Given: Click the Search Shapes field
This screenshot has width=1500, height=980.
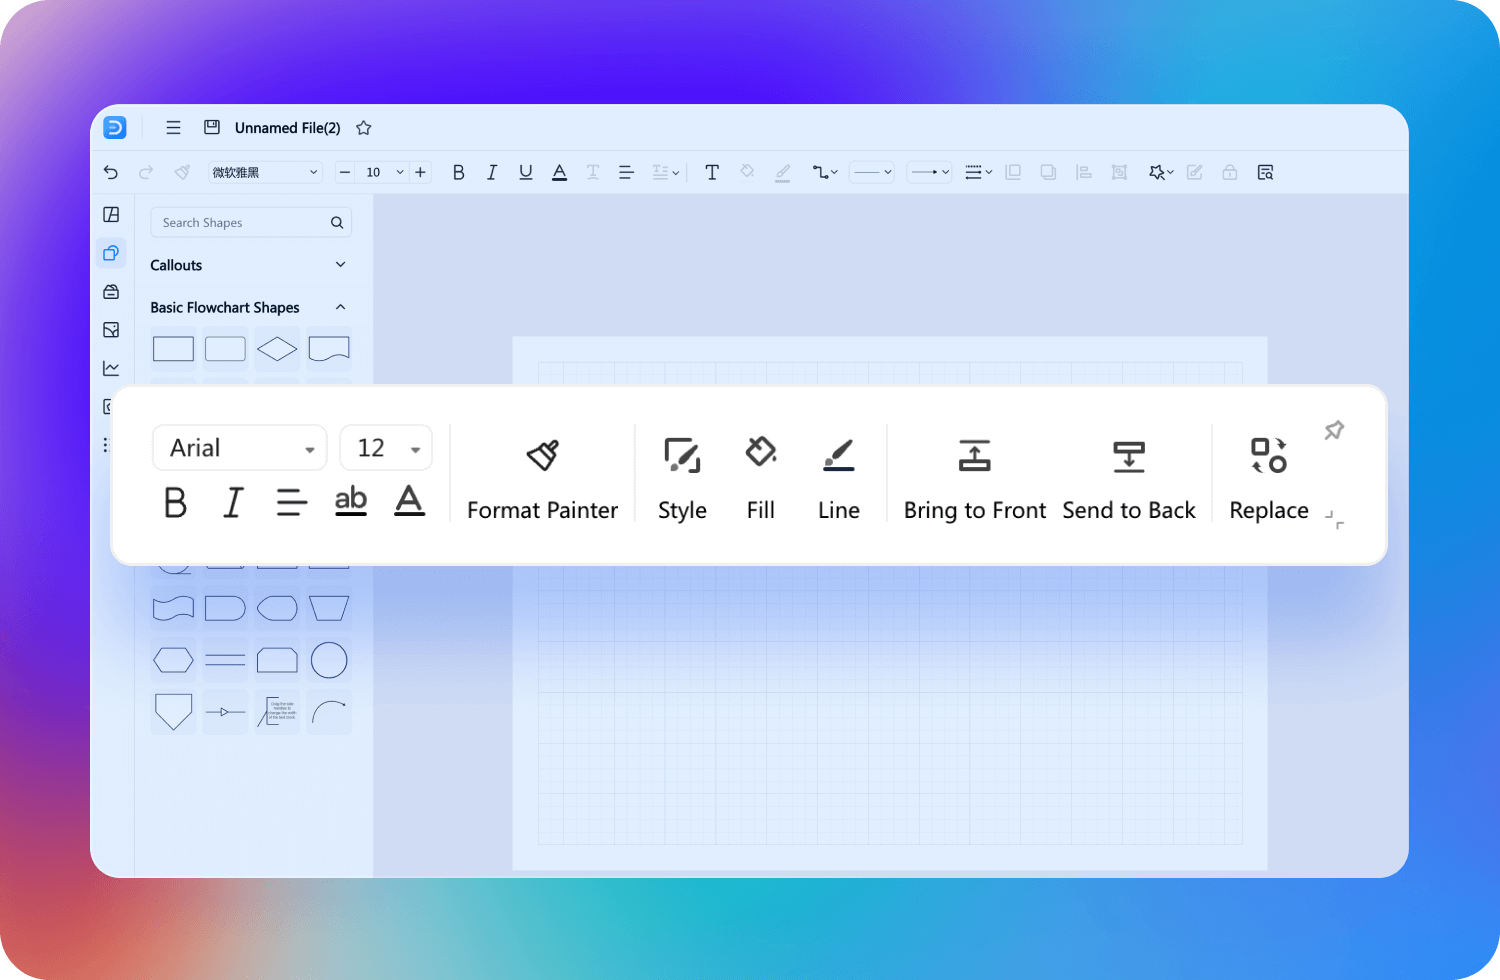Looking at the screenshot, I should [x=250, y=222].
